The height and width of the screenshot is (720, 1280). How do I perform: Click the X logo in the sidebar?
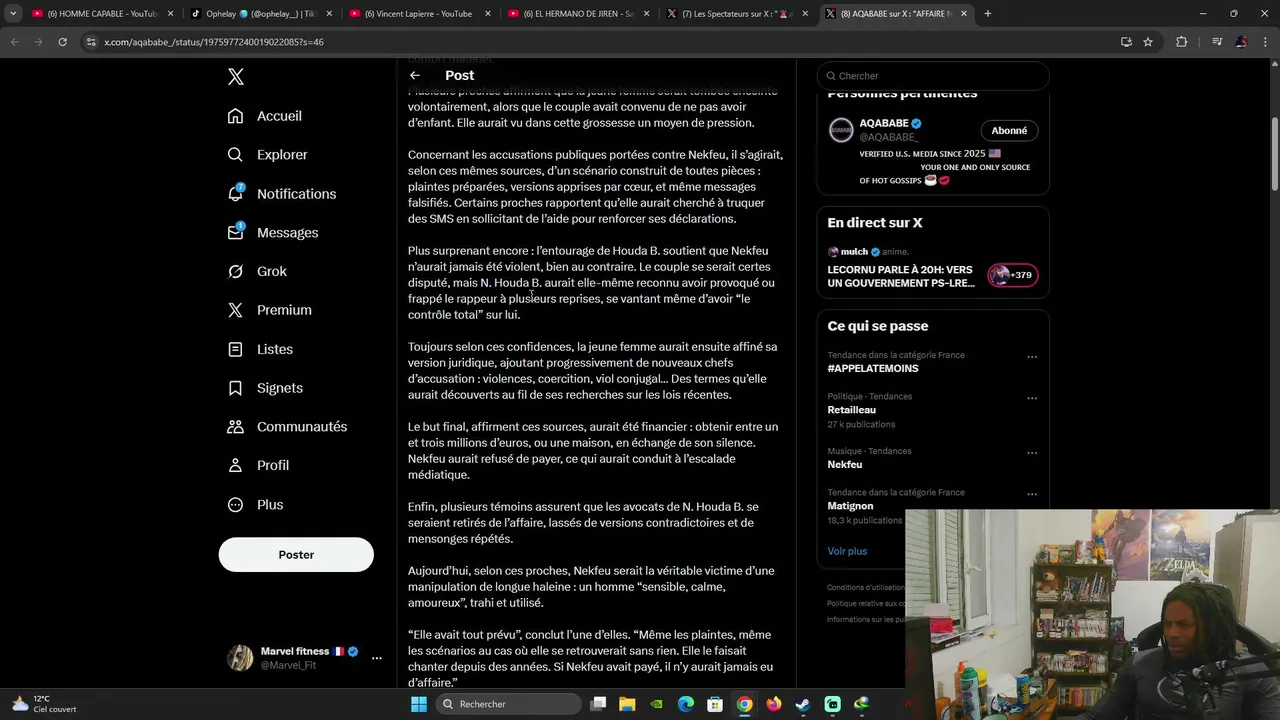tap(235, 77)
